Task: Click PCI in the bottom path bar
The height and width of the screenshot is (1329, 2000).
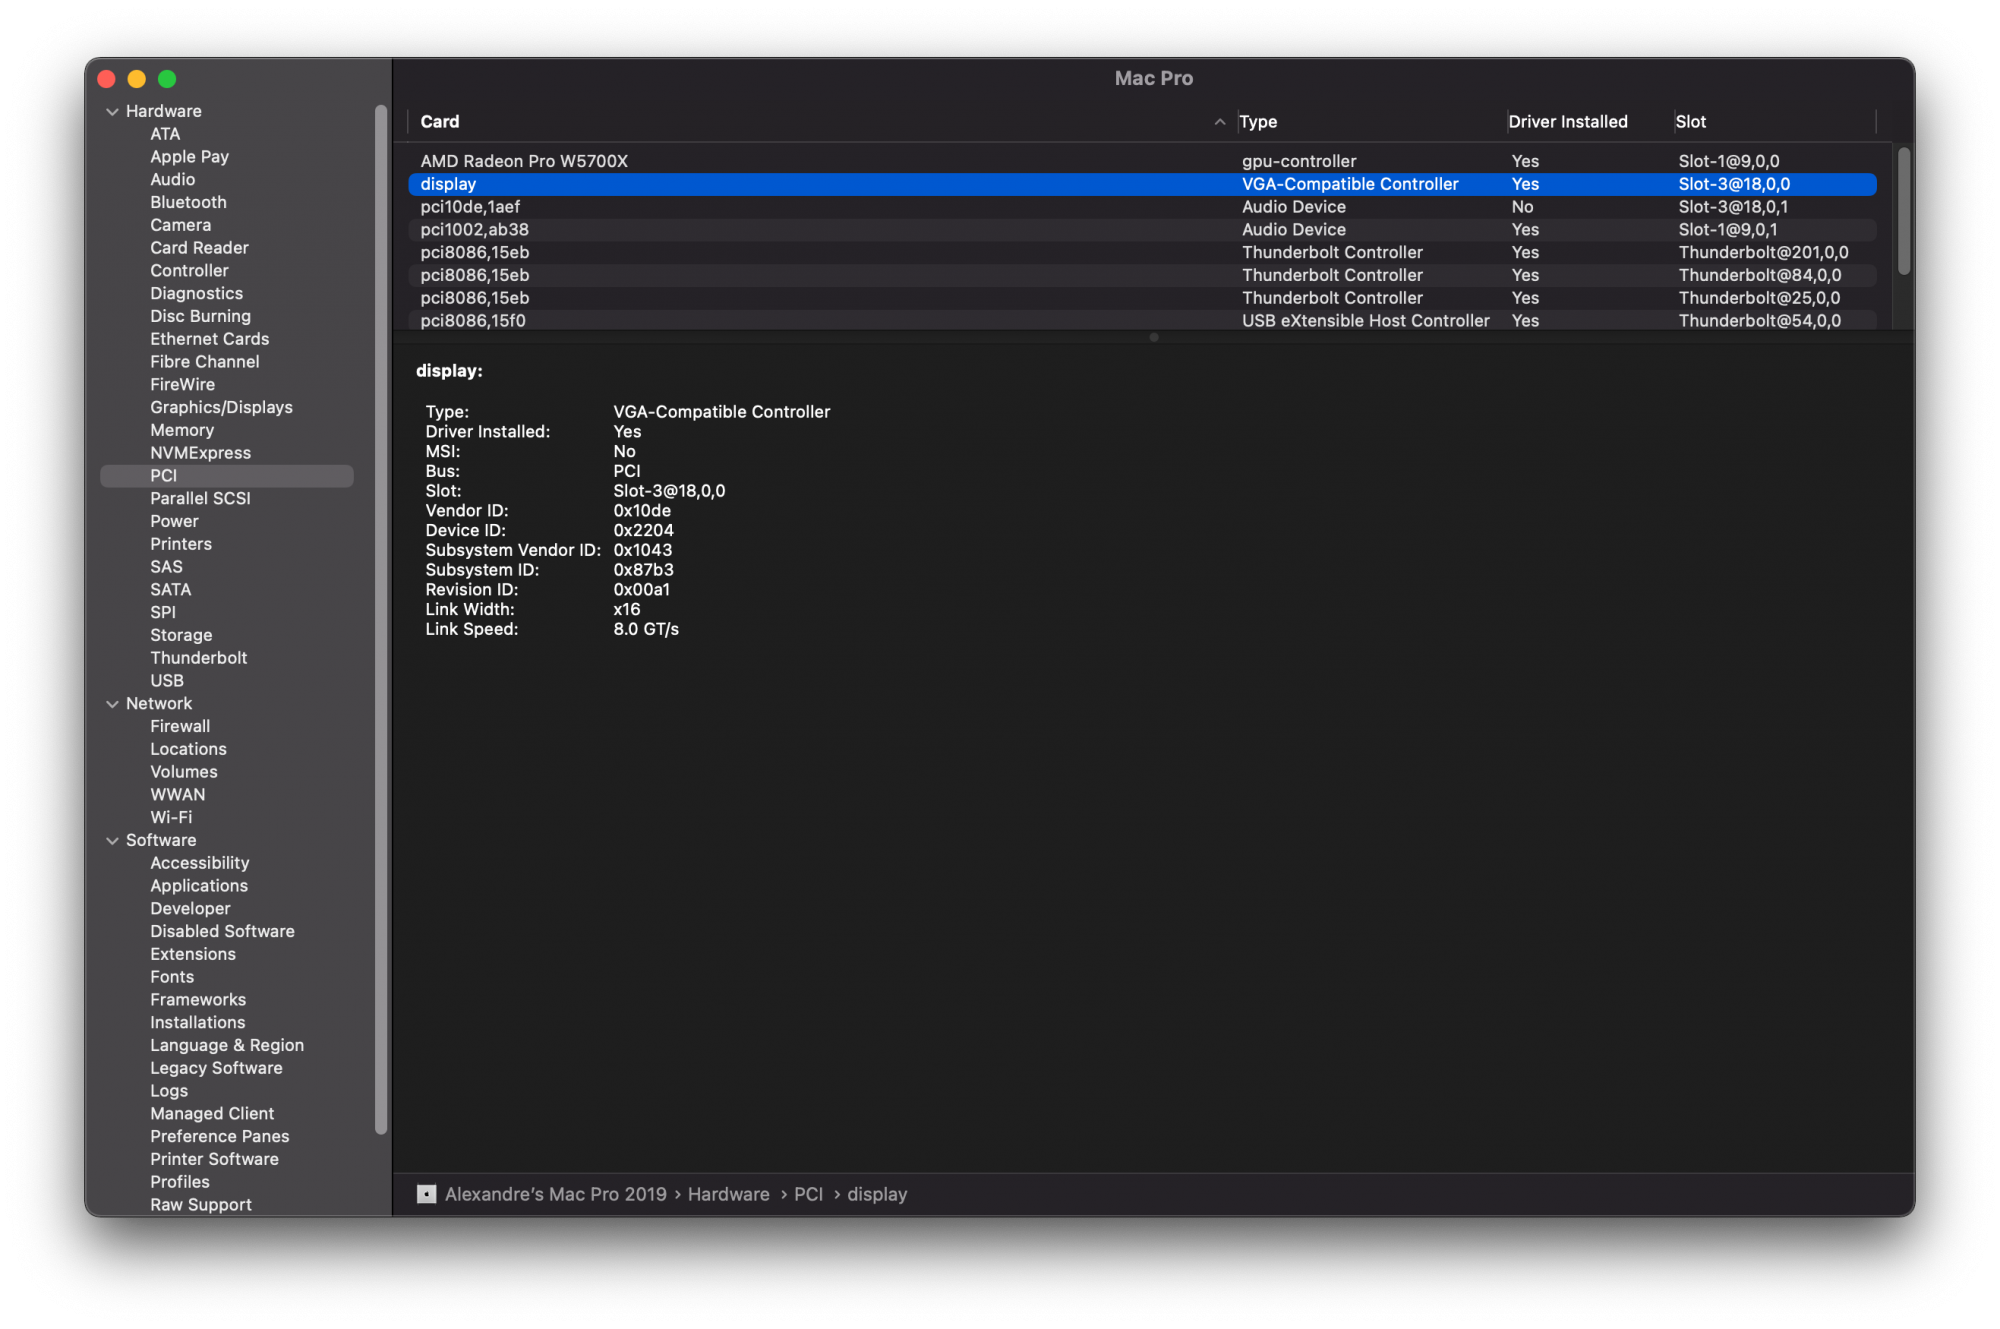Action: click(x=808, y=1194)
